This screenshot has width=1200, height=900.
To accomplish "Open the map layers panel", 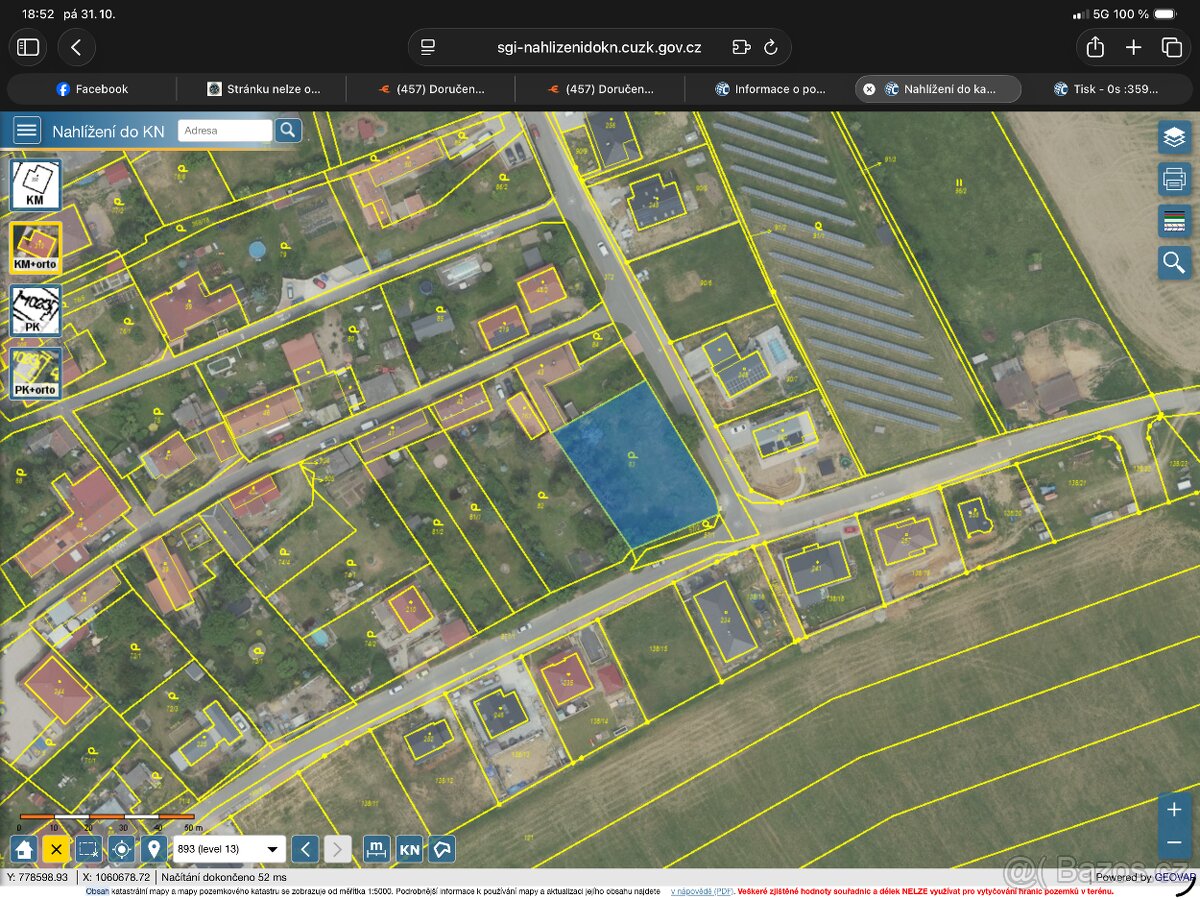I will [1174, 137].
